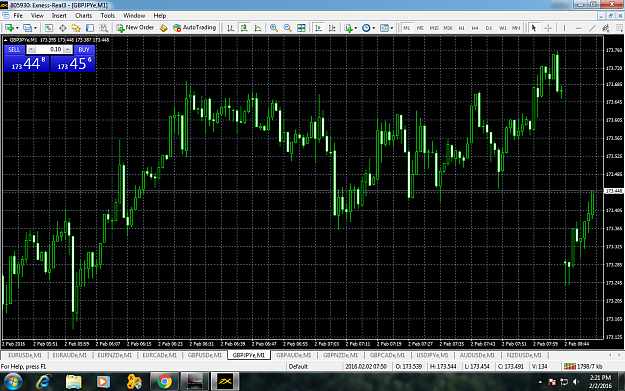The width and height of the screenshot is (625, 391).
Task: Toggle the Terminal panel icon
Action: (x=90, y=28)
